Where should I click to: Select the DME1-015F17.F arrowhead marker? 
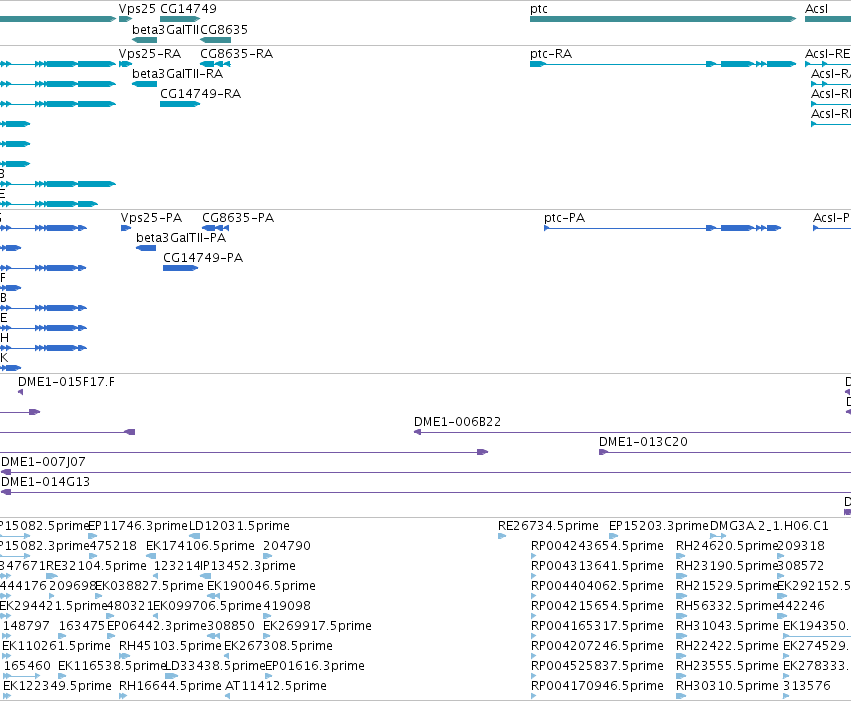point(21,392)
